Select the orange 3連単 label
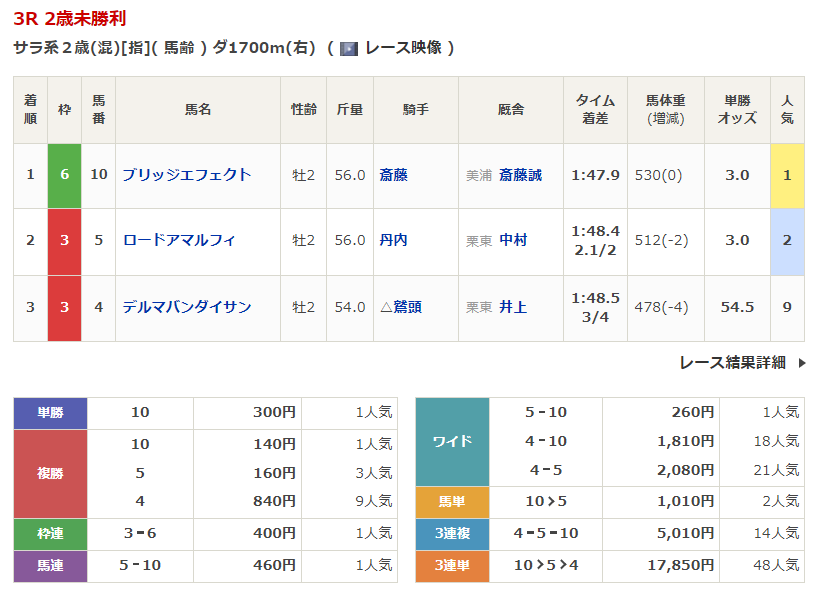 click(452, 566)
